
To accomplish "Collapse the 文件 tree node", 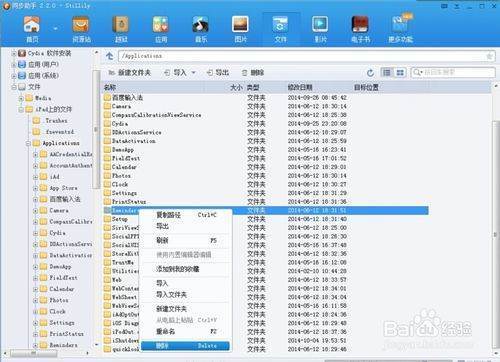I will [x=14, y=87].
